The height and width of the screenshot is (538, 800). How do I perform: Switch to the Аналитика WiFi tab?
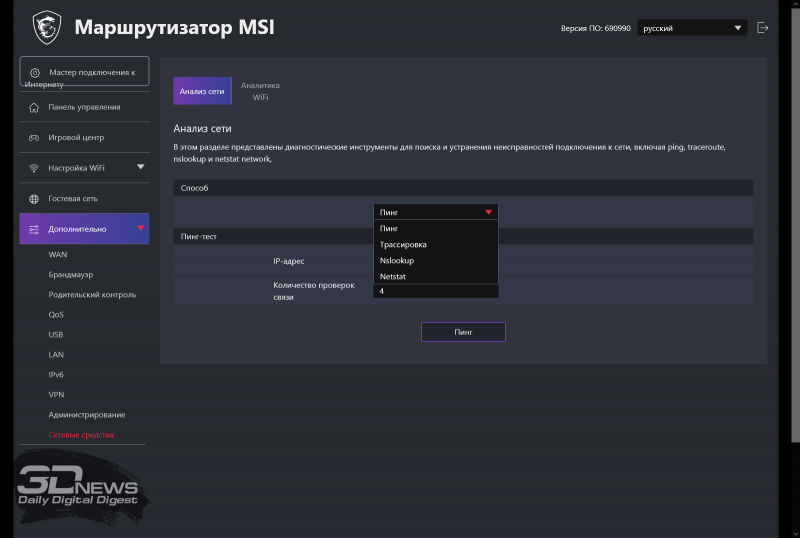(260, 91)
